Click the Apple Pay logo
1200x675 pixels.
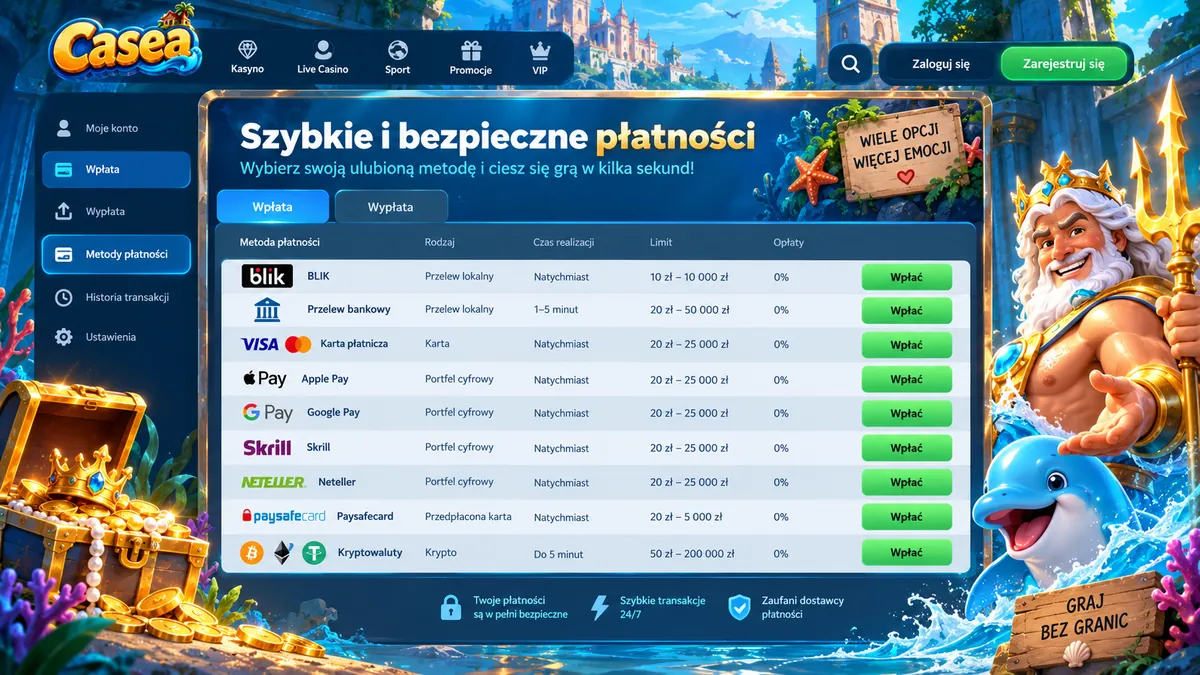tap(265, 378)
